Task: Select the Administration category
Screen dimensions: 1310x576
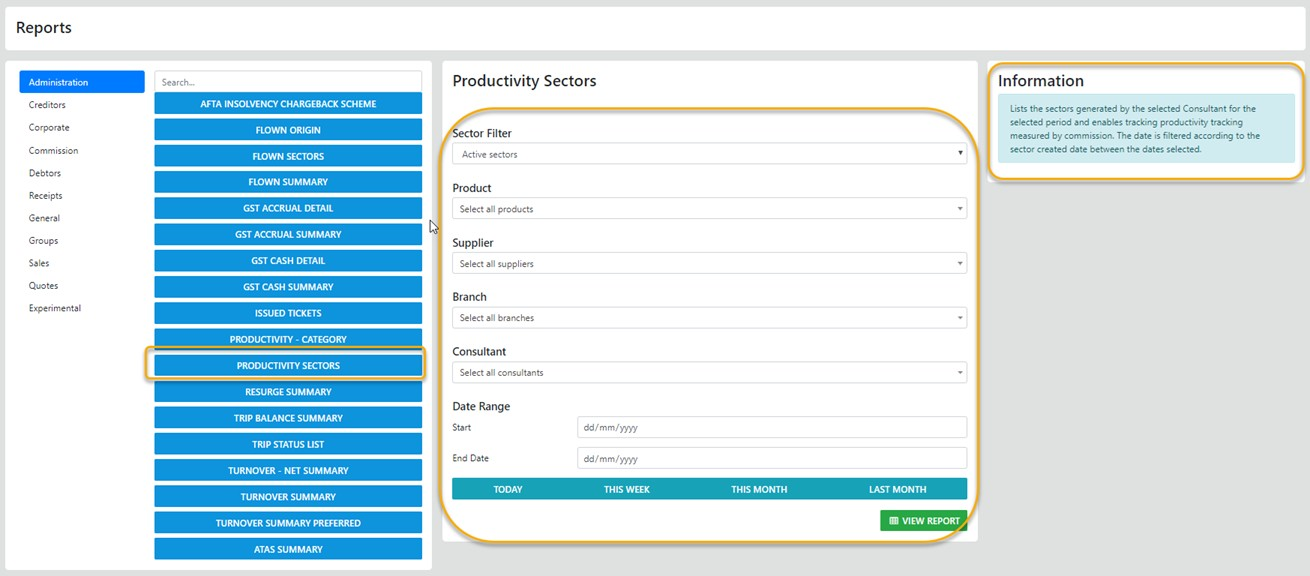Action: 81,82
